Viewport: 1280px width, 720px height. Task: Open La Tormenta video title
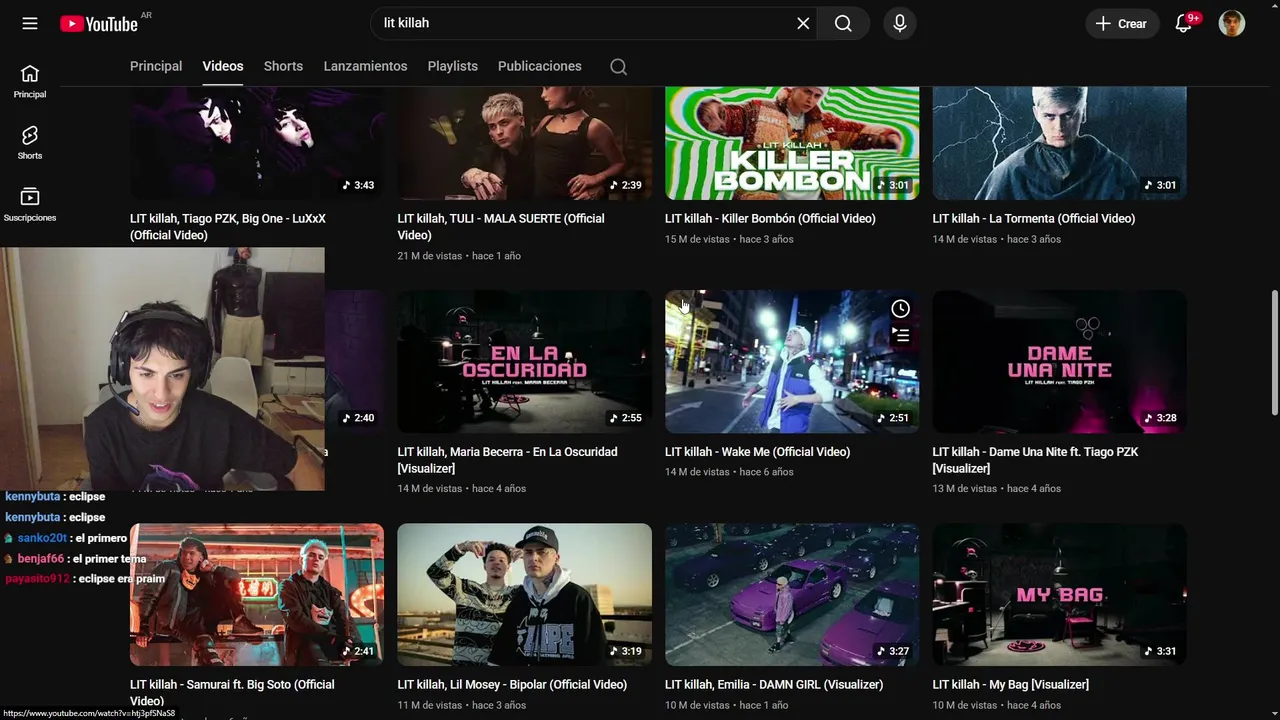click(1034, 218)
